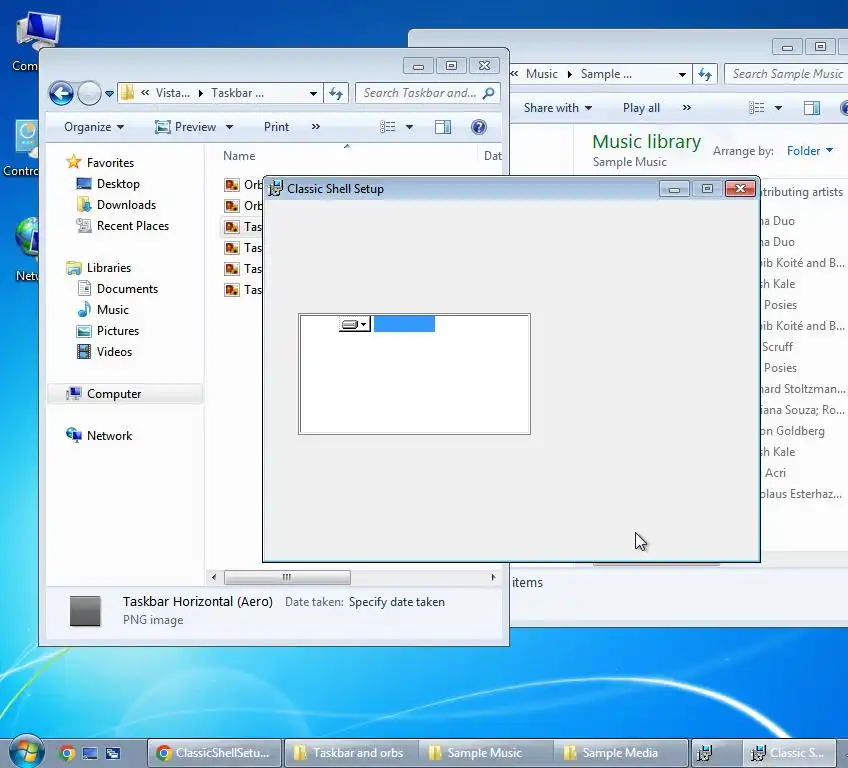848x768 pixels.
Task: Expand address bar history in Taskbar window
Action: [313, 93]
